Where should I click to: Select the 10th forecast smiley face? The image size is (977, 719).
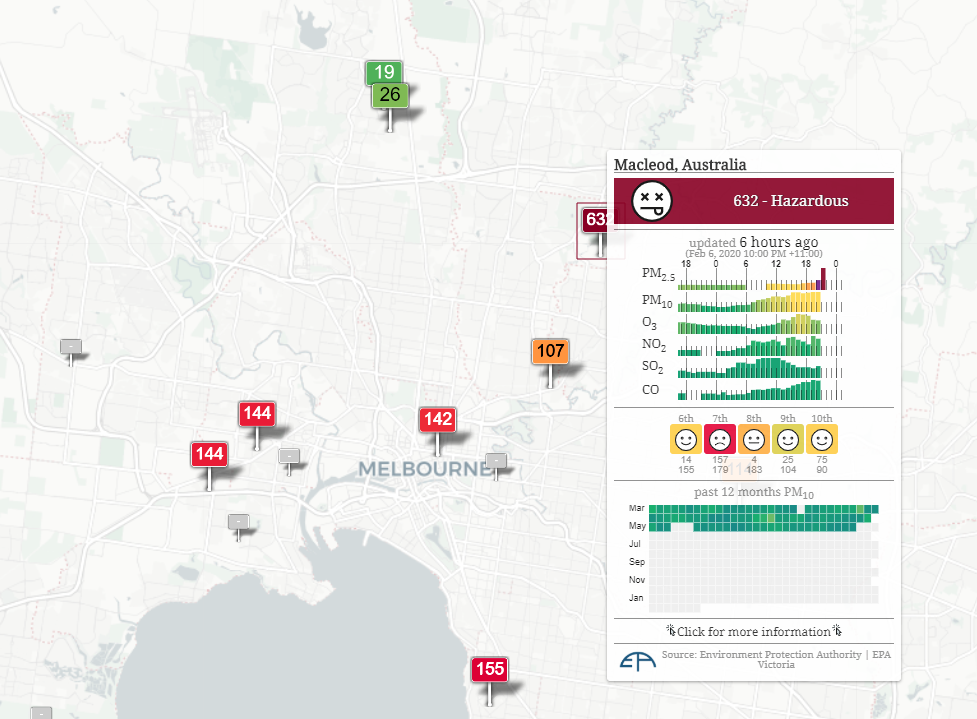pos(822,439)
